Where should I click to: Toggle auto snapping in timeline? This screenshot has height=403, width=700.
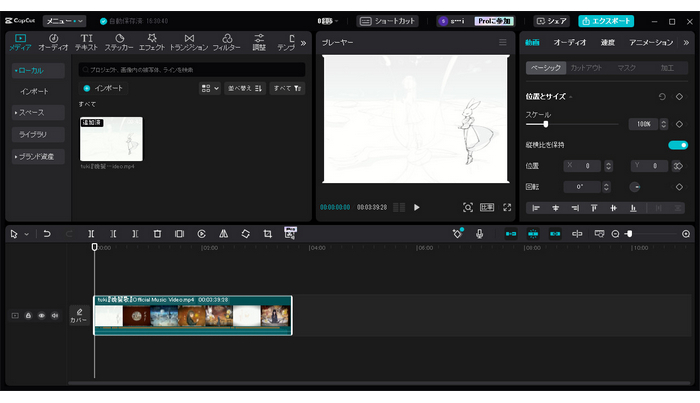click(533, 234)
